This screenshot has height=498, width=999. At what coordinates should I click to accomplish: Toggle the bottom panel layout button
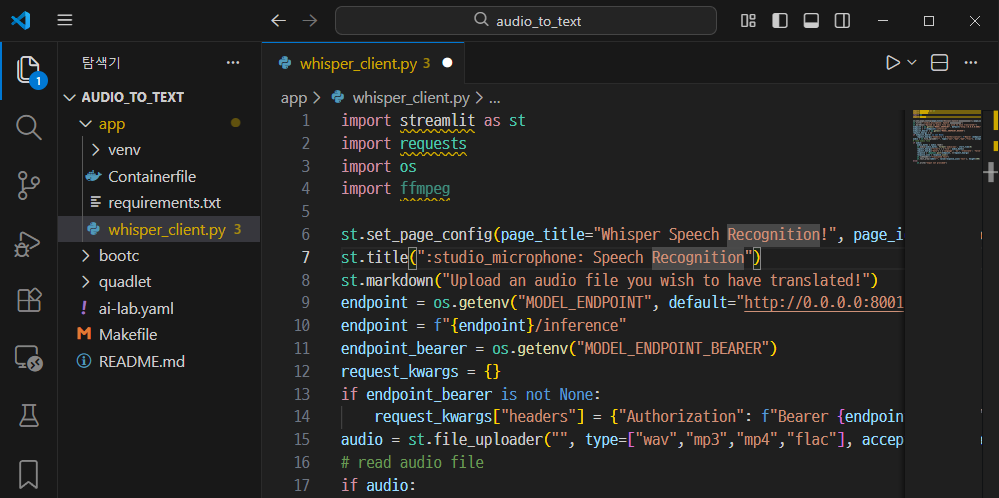[x=811, y=21]
